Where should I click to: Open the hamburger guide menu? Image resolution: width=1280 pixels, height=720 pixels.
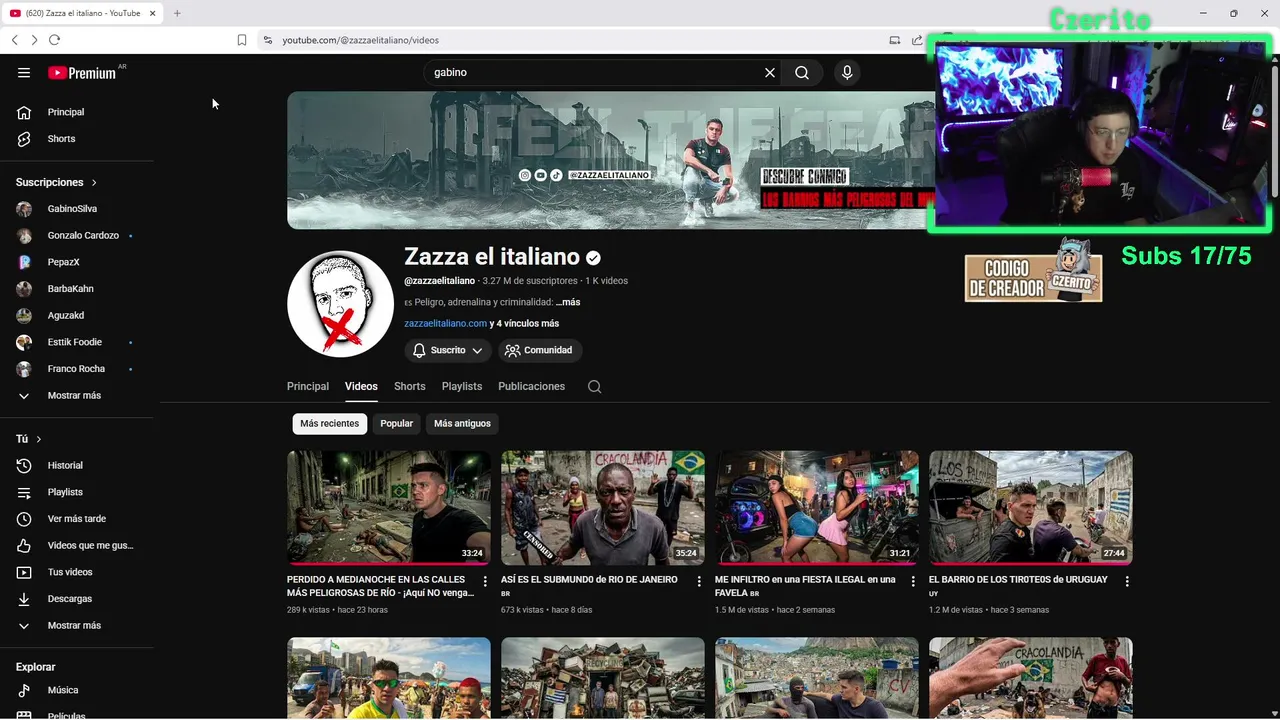tap(24, 72)
